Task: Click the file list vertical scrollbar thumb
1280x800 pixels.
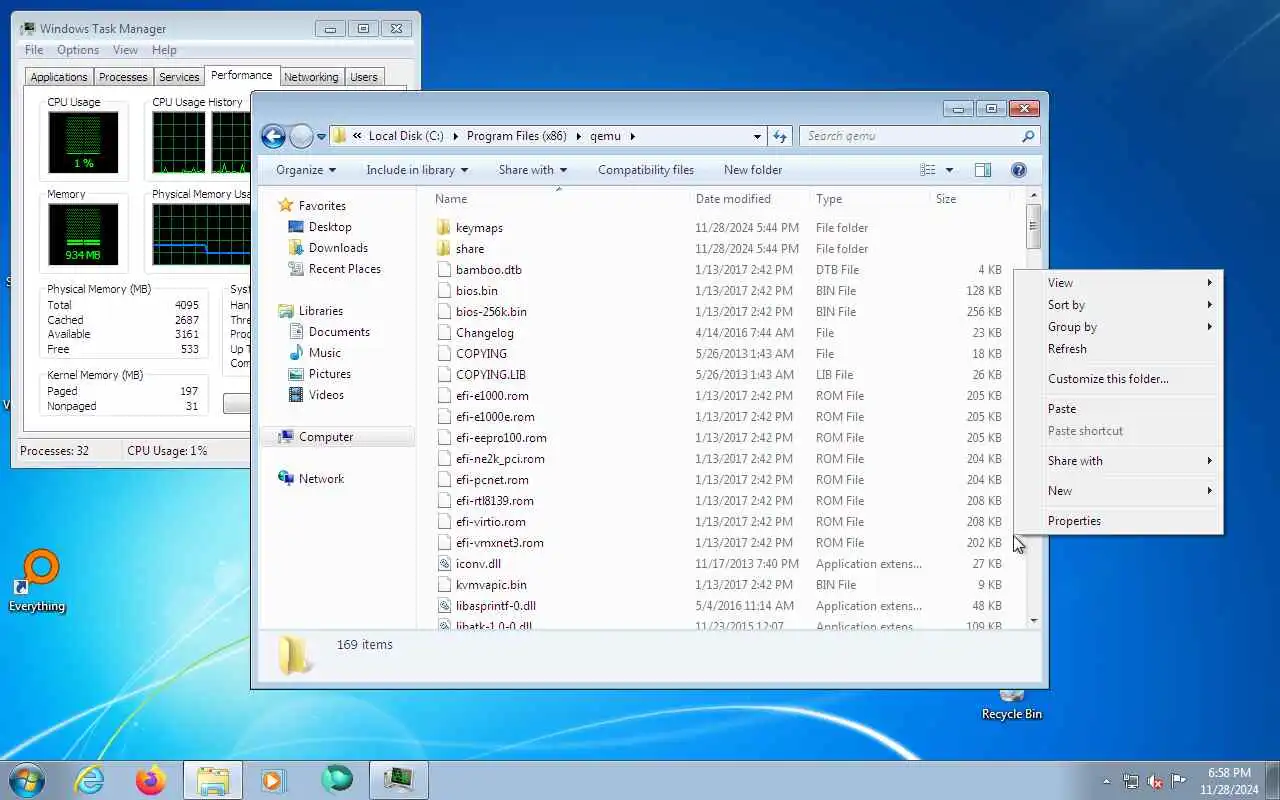Action: (x=1034, y=226)
